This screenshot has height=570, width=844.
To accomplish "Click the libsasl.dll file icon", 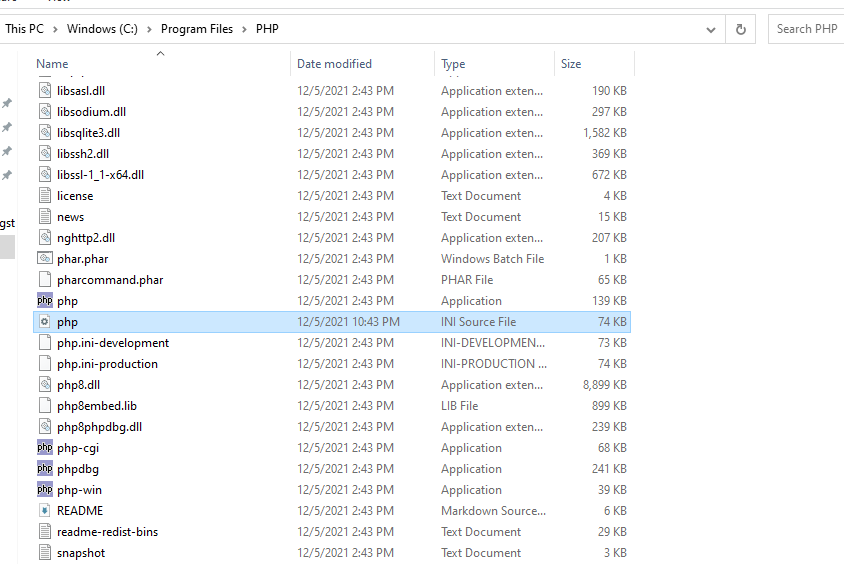I will [45, 90].
